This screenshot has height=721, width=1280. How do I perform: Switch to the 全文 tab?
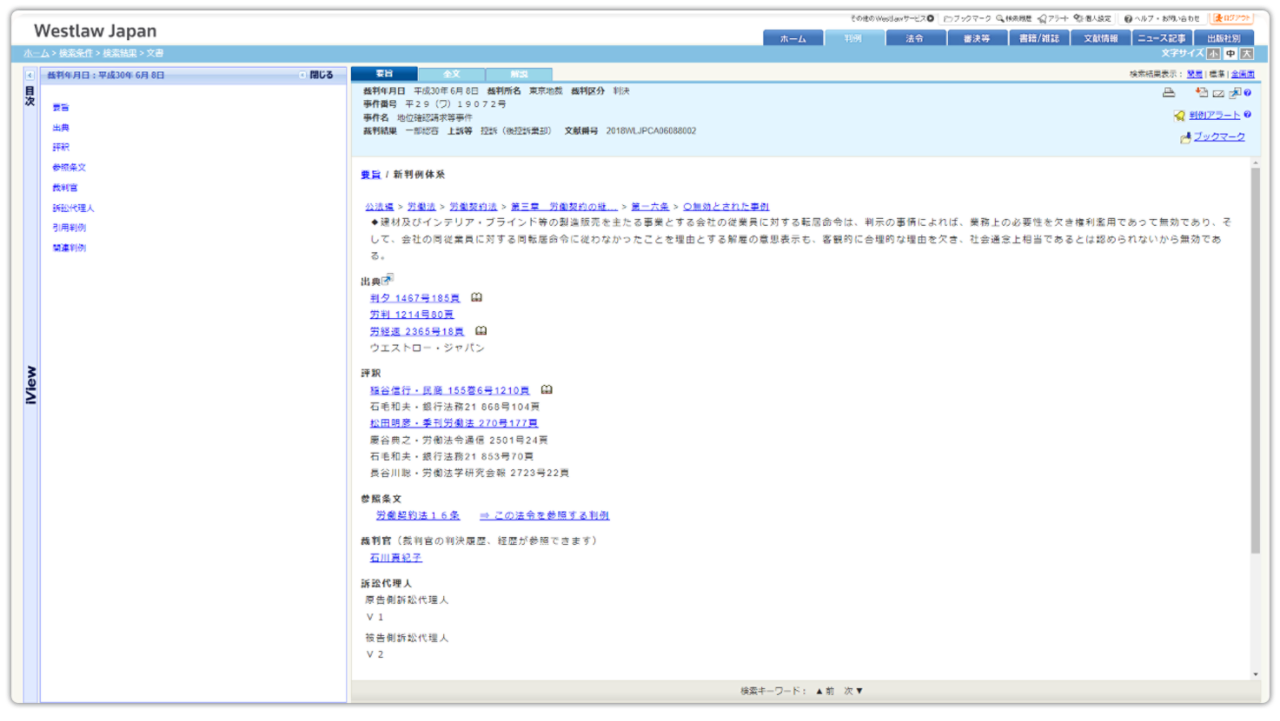[x=451, y=74]
